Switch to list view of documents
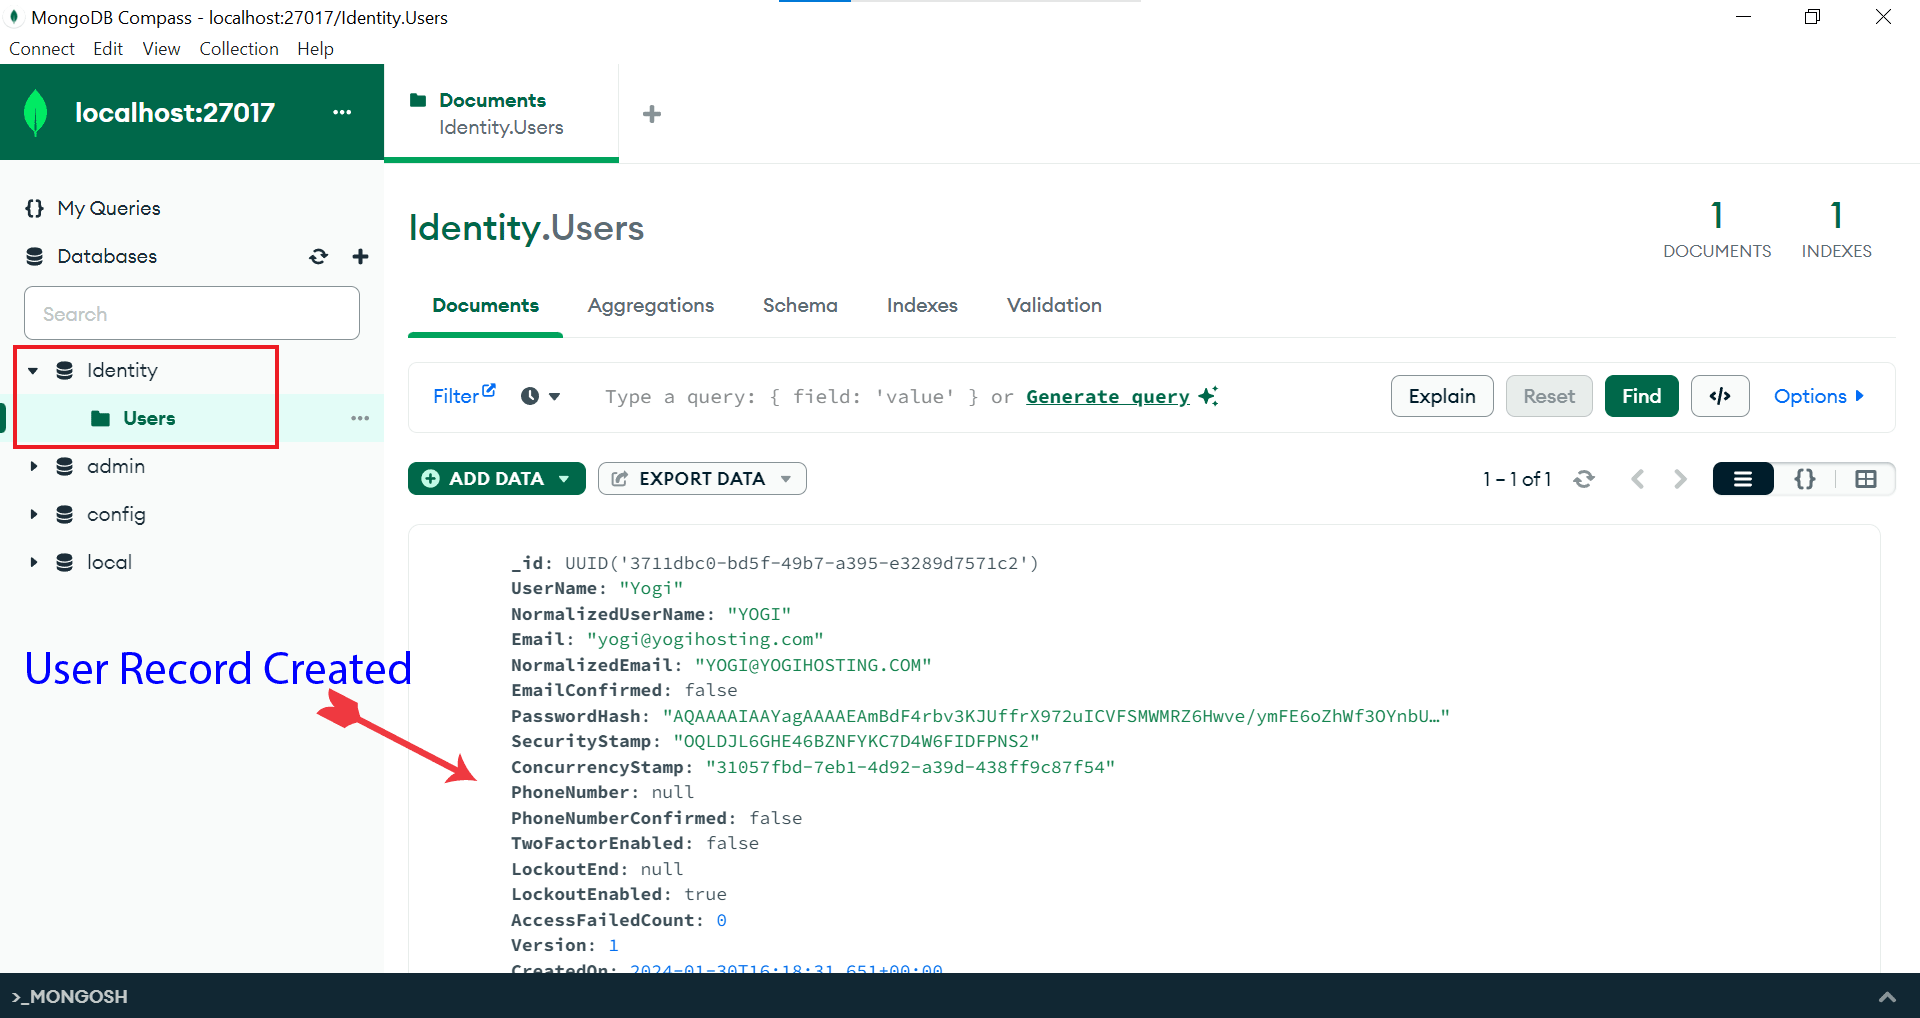 pyautogui.click(x=1743, y=479)
